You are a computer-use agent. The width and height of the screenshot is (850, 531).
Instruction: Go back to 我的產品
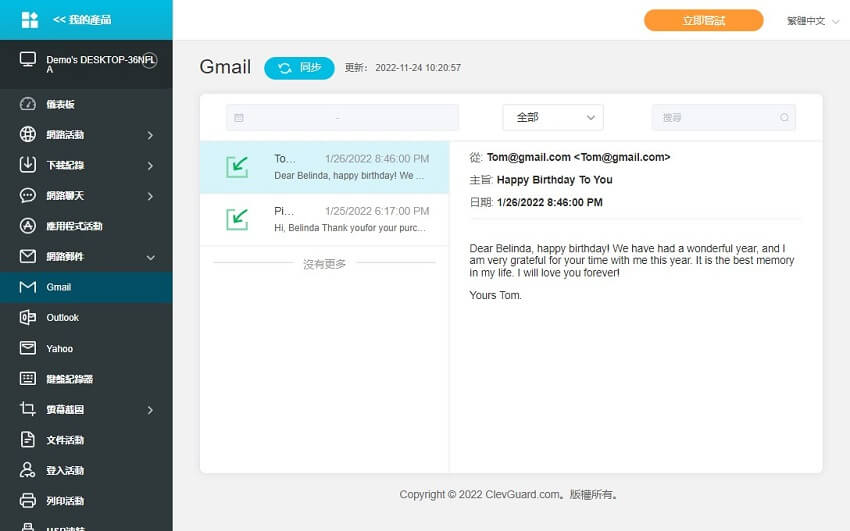(x=82, y=20)
